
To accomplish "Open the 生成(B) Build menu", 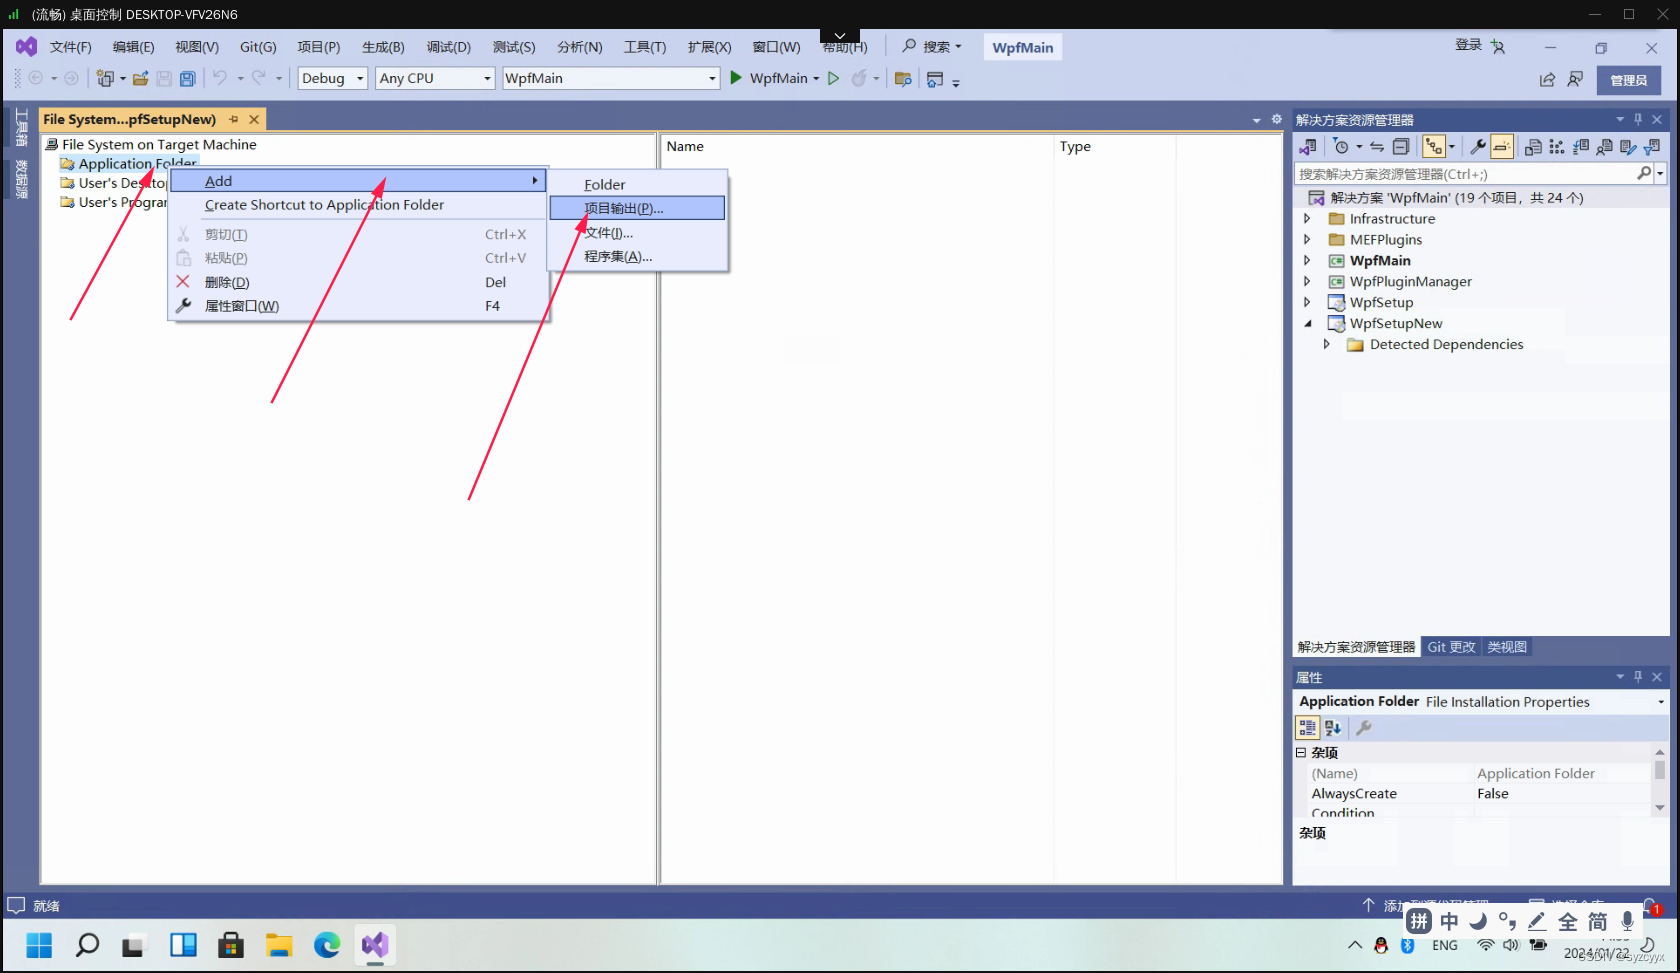I will [x=383, y=47].
